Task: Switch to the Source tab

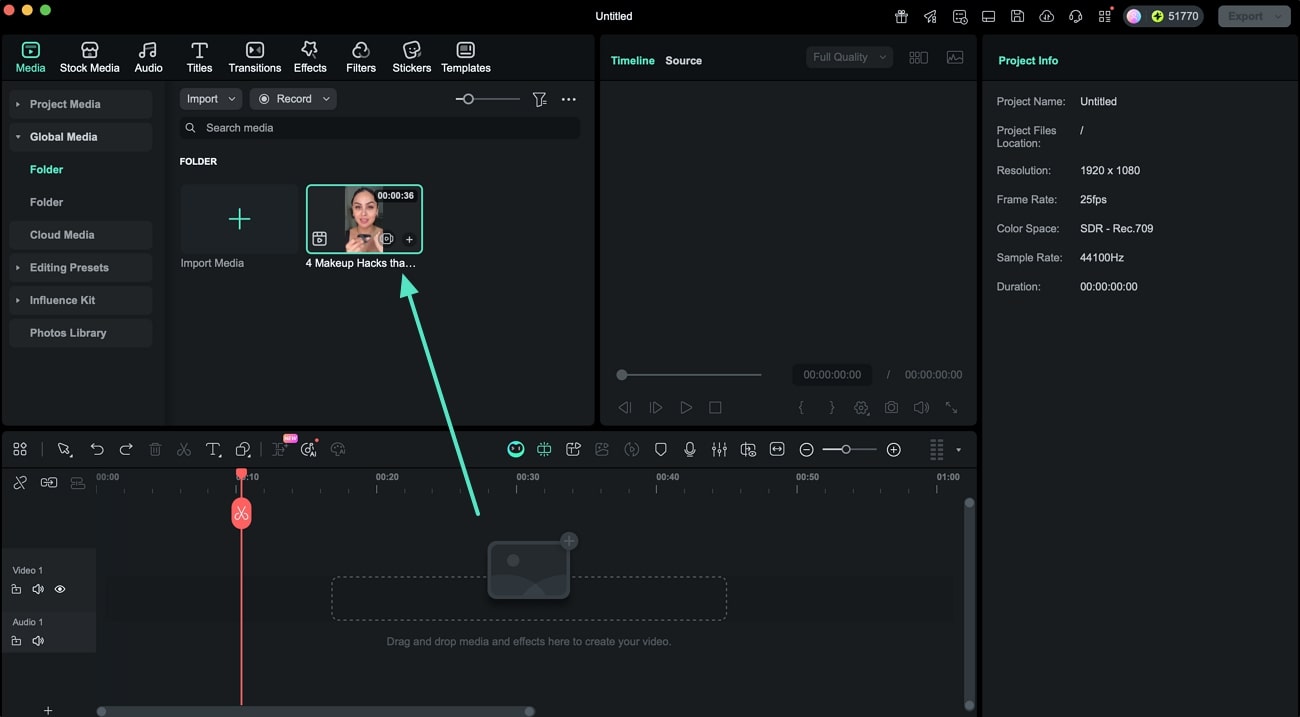Action: 683,60
